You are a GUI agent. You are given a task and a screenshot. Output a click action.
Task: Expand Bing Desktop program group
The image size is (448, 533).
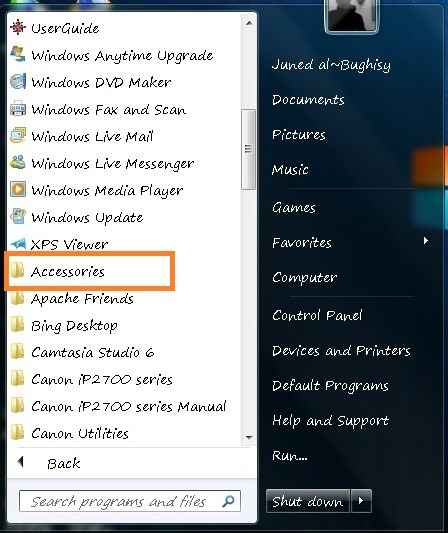[74, 326]
